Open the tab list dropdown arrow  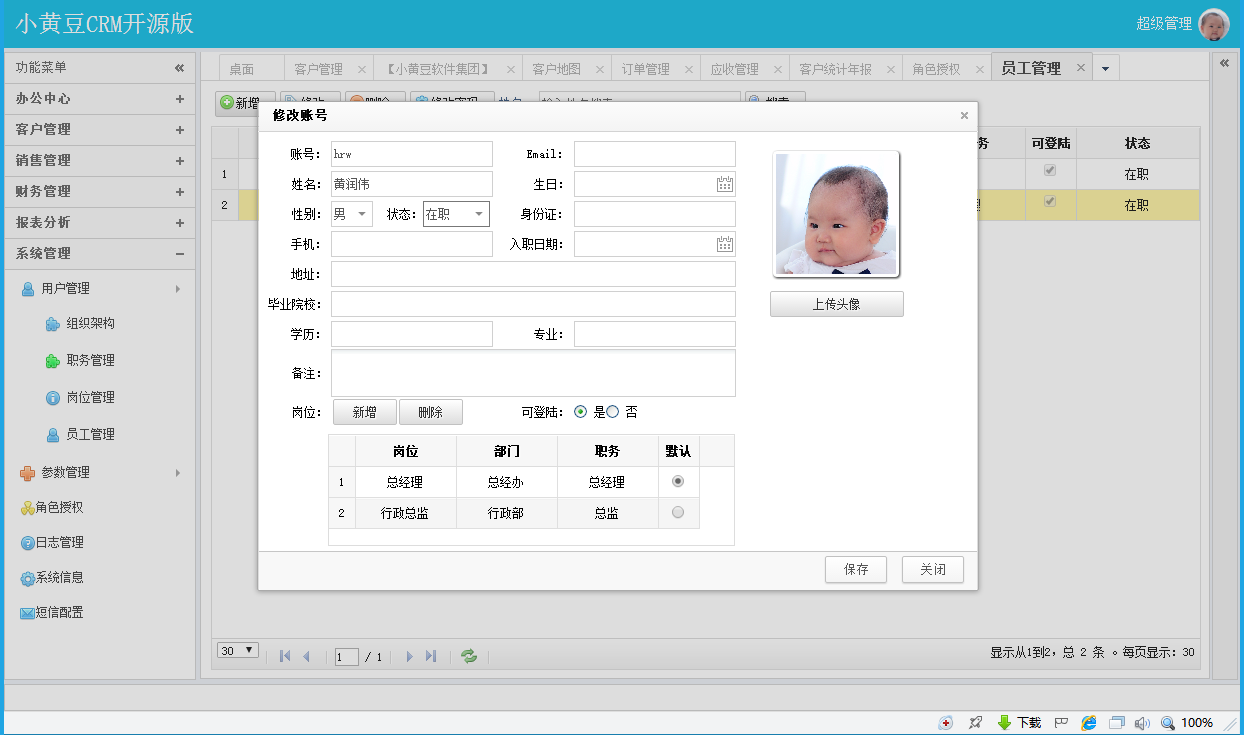point(1106,69)
